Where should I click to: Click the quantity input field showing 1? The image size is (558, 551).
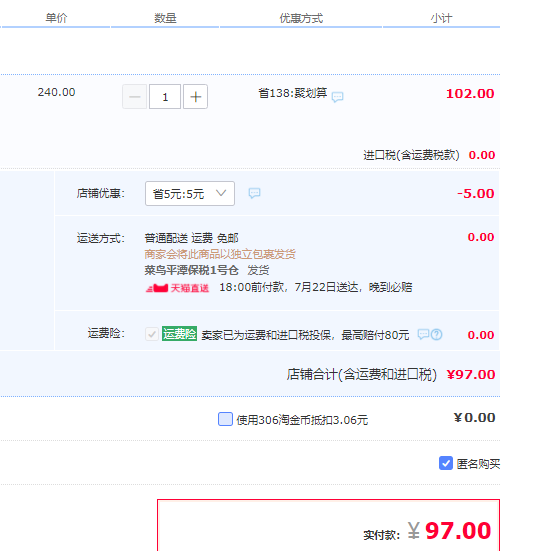pos(165,96)
